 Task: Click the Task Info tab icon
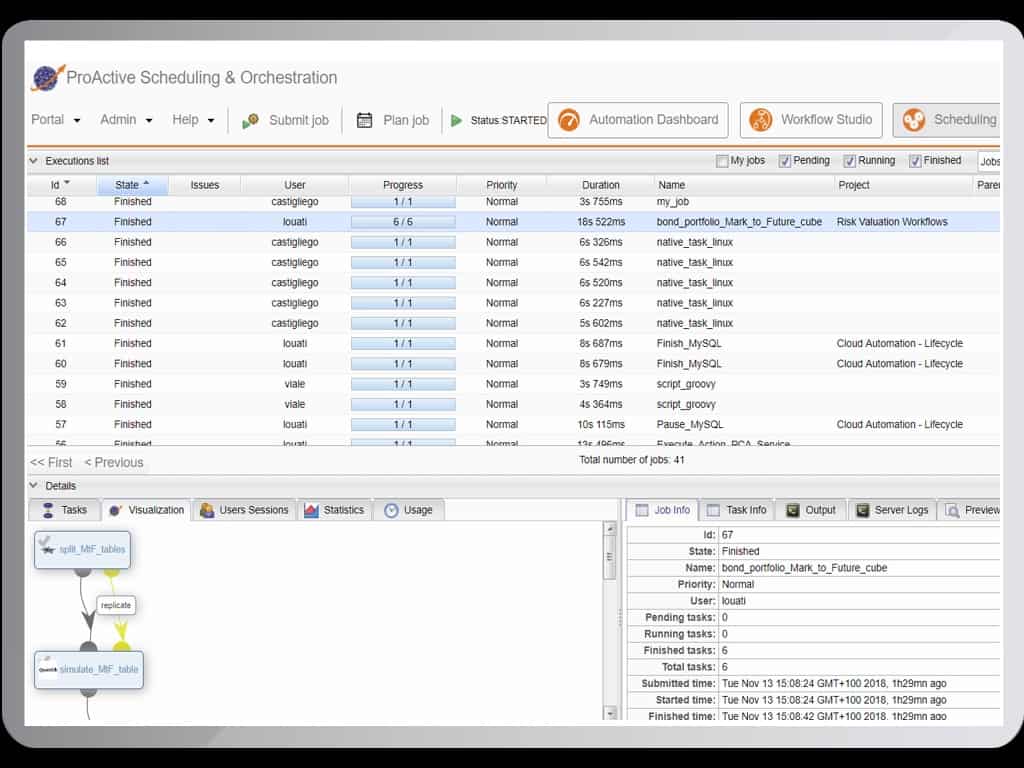coord(713,510)
